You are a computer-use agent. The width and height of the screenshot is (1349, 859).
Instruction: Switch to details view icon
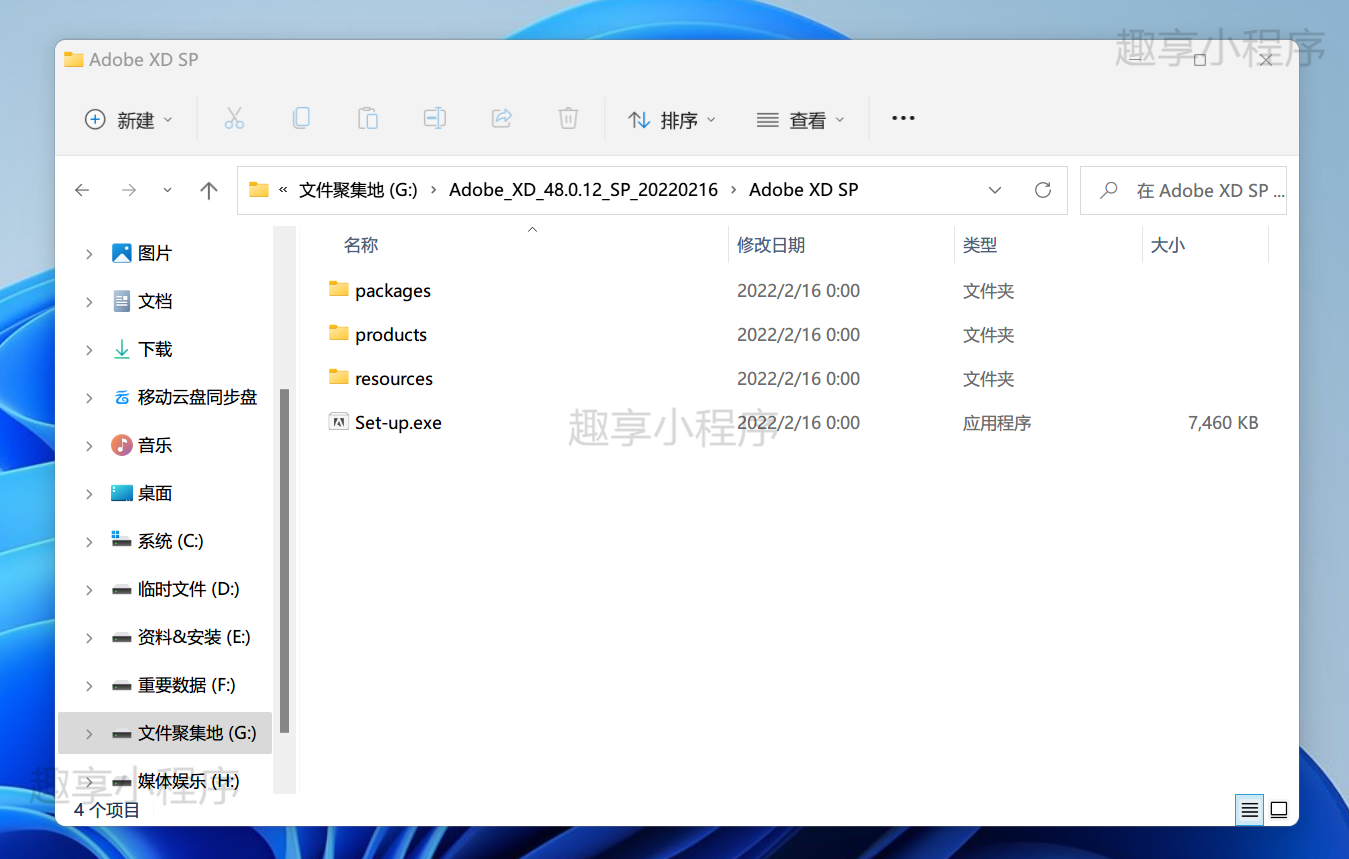pyautogui.click(x=1249, y=809)
